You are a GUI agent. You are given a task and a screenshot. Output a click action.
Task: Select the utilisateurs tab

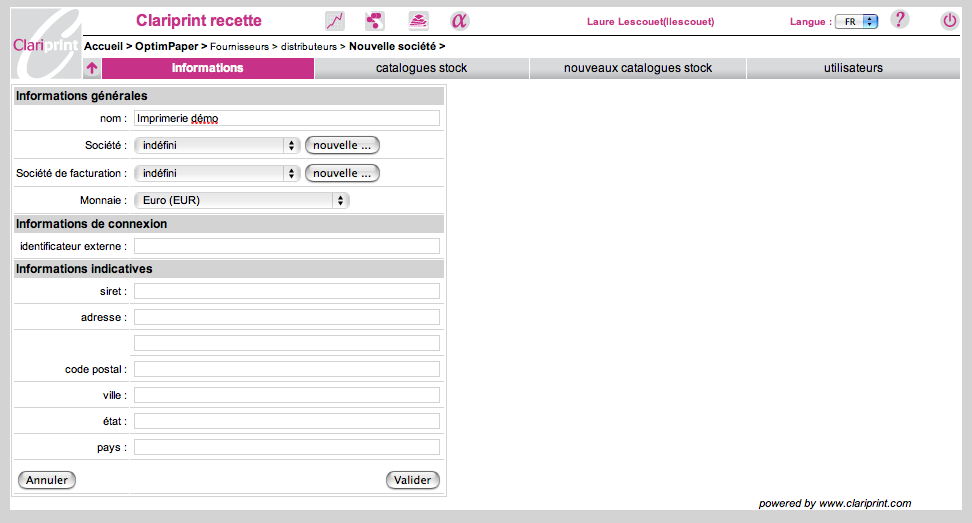pyautogui.click(x=852, y=68)
